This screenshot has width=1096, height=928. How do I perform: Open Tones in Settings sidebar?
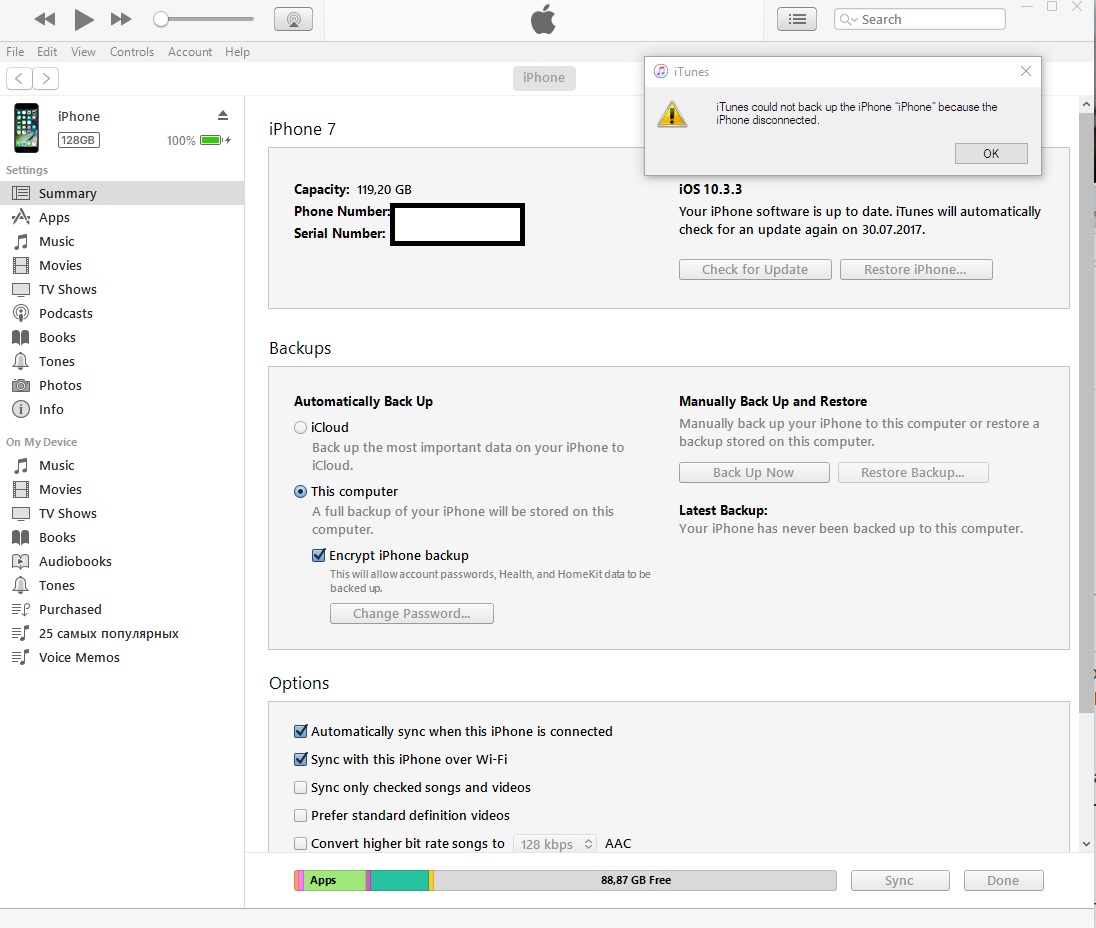122,361
